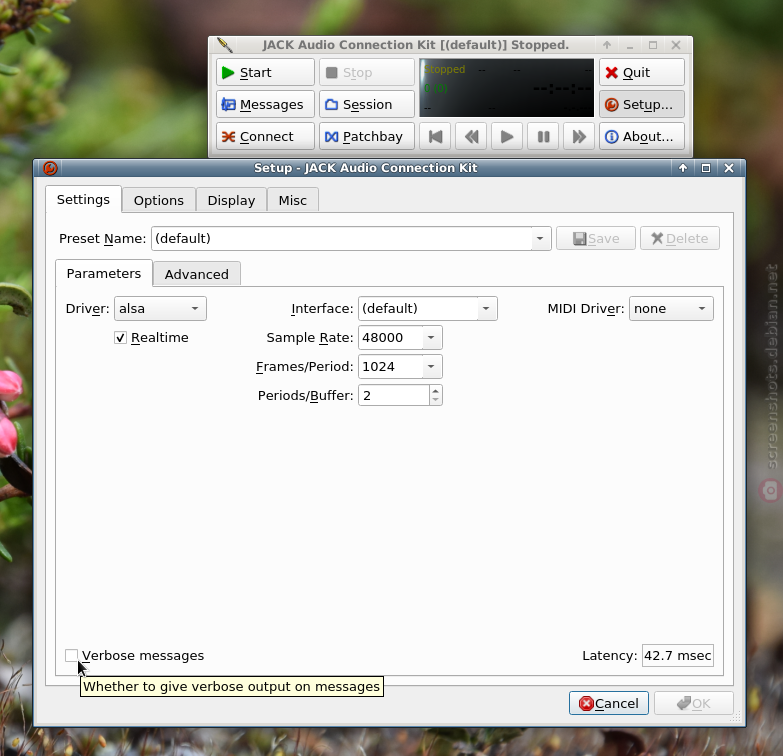
Task: Close the main JACK Audio Connection Kit window
Action: tap(676, 45)
